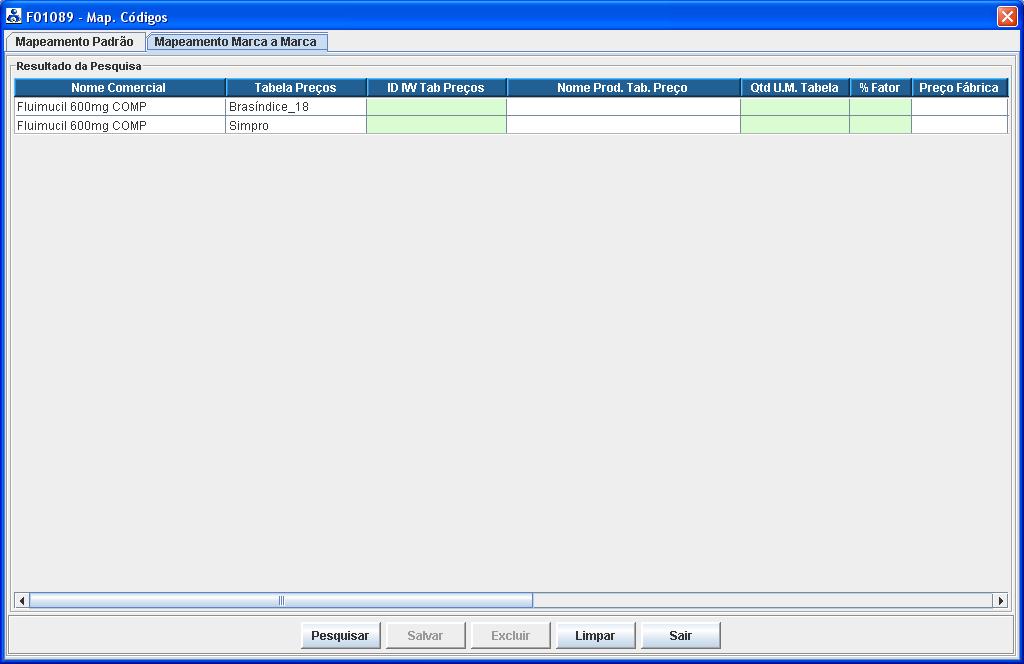Close the F01089 Map. Códigos window
This screenshot has width=1024, height=664.
[1007, 16]
